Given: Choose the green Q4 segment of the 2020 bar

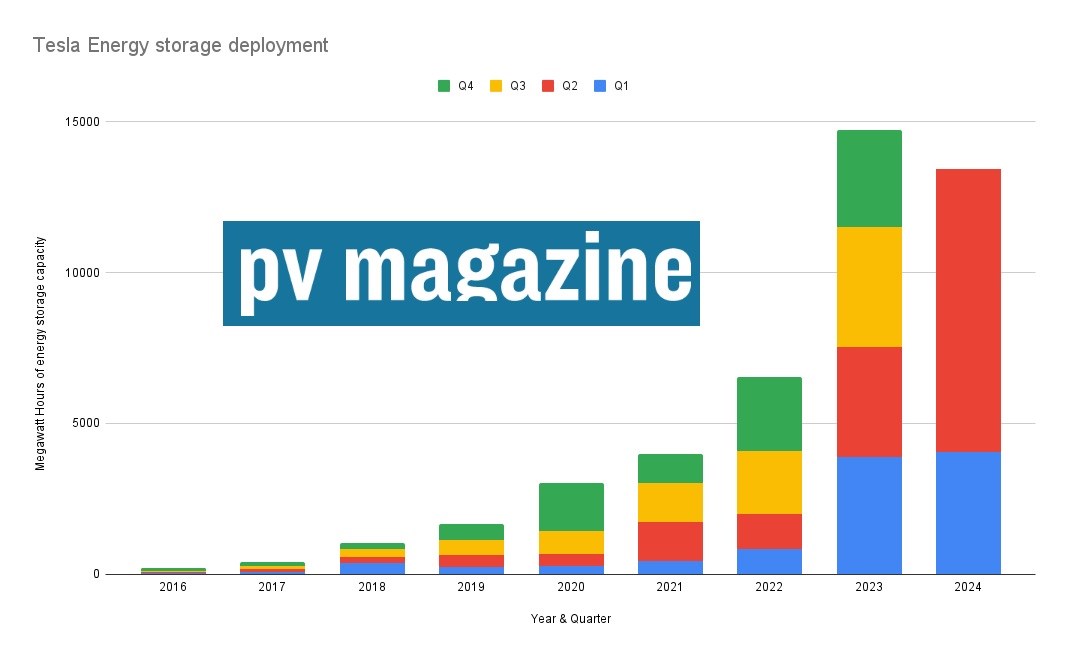Looking at the screenshot, I should [571, 507].
